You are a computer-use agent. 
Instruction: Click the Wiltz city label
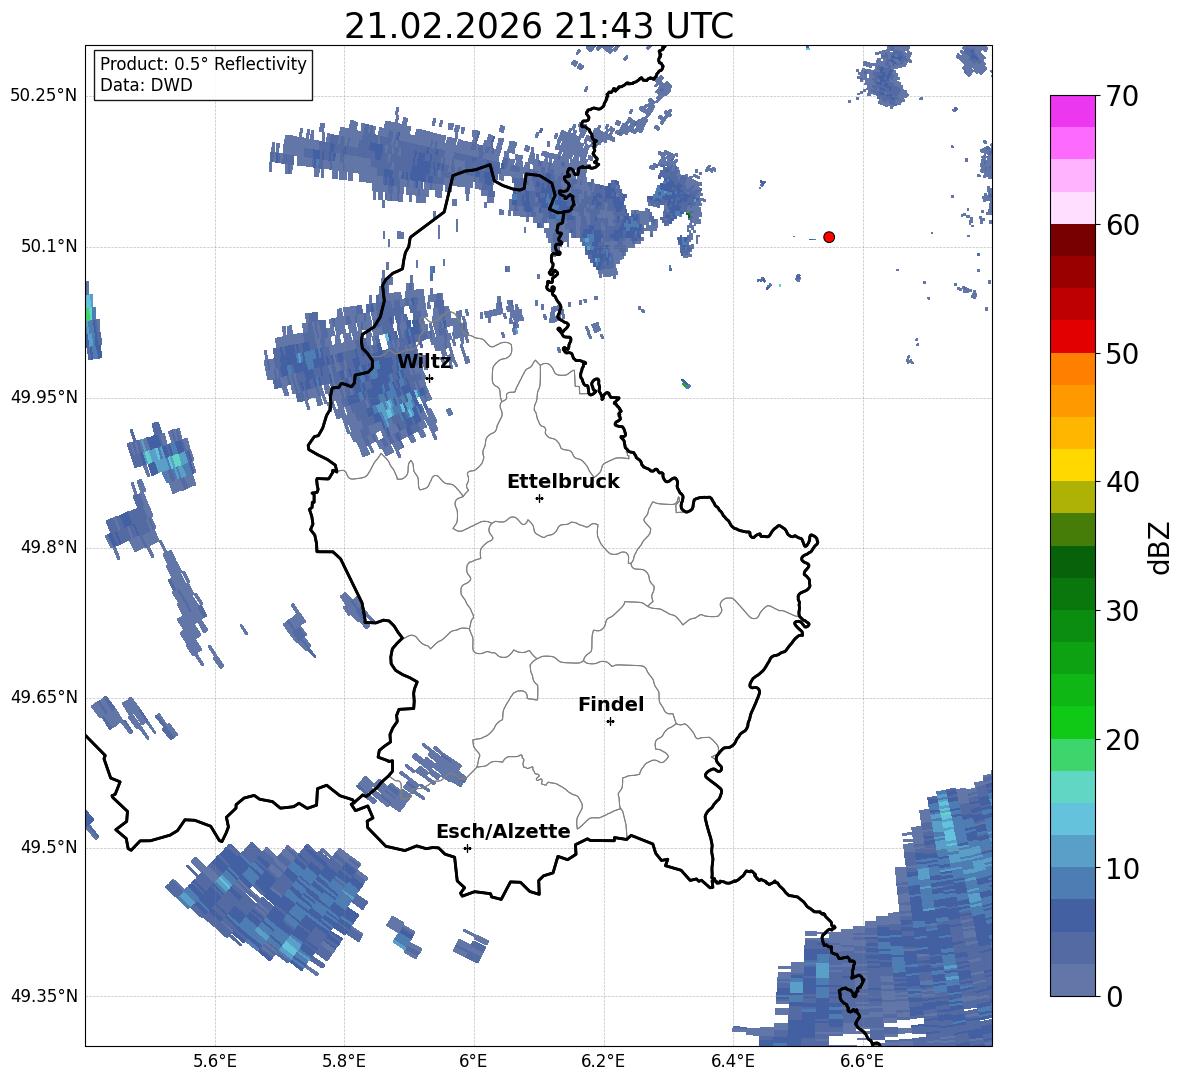[x=424, y=362]
